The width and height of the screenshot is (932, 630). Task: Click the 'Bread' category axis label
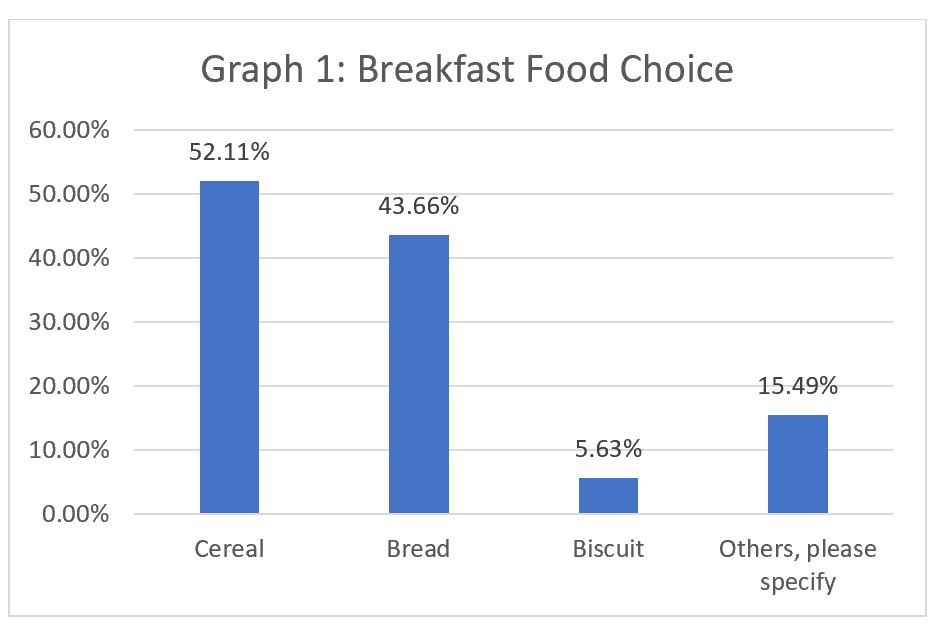(419, 549)
